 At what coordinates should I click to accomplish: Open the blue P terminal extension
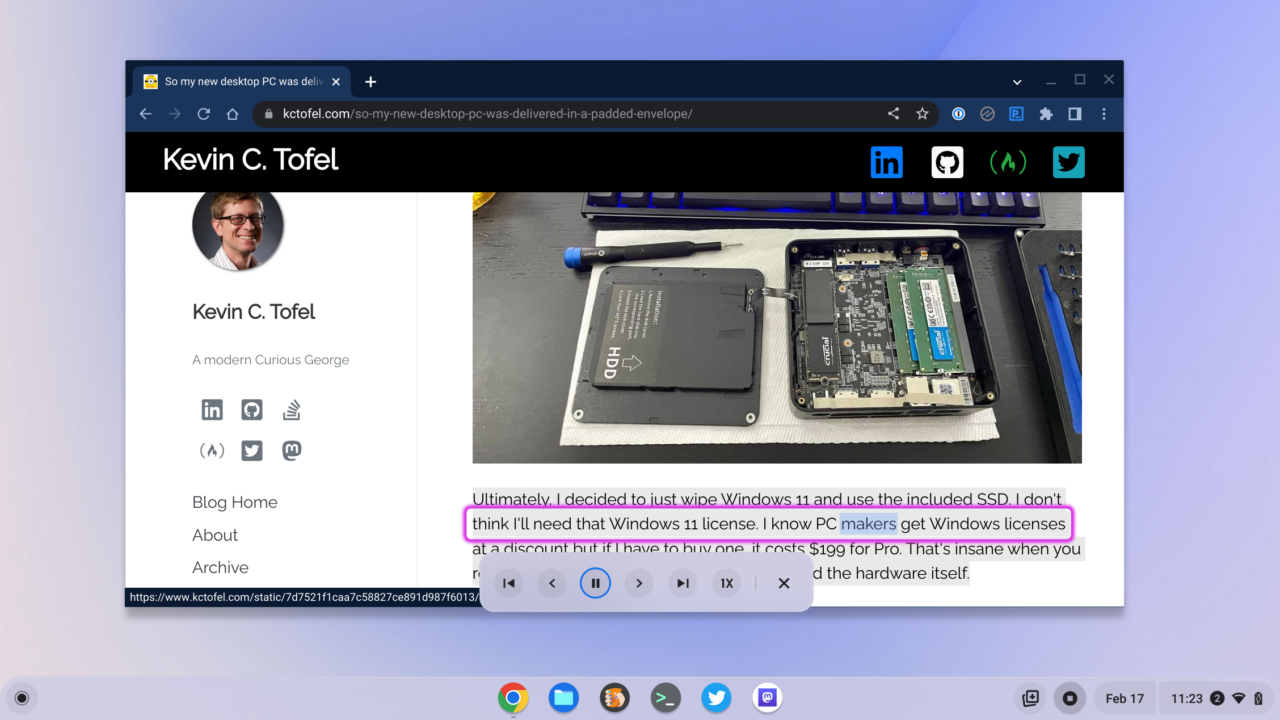1016,114
